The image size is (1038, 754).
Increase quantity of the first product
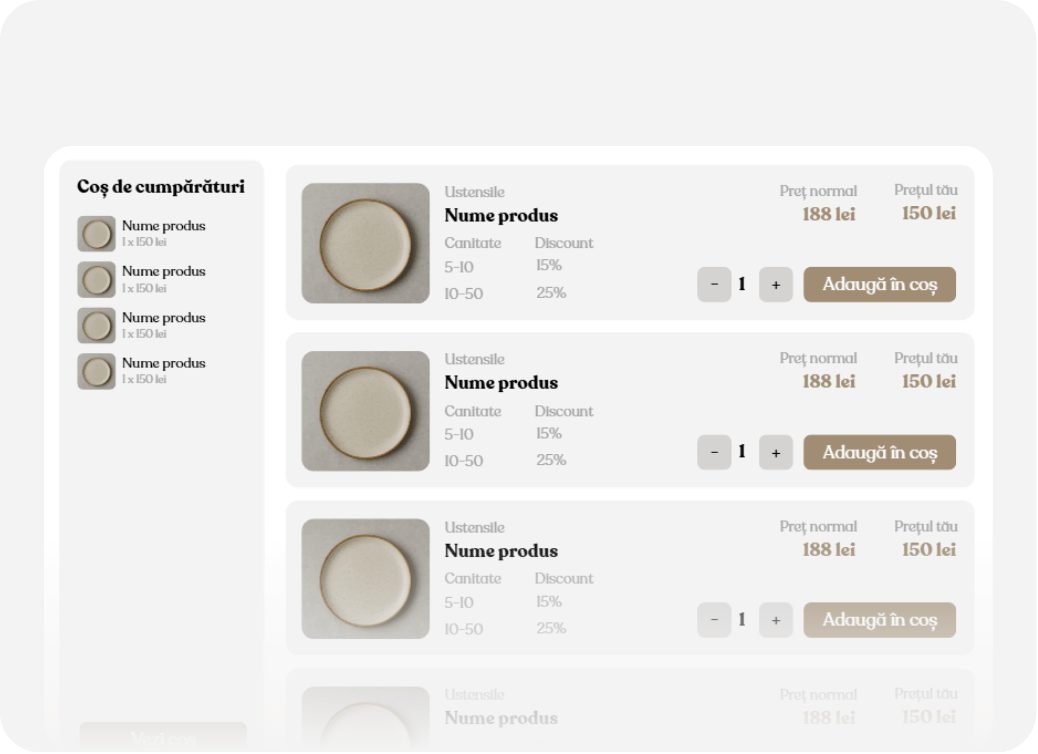(x=776, y=285)
